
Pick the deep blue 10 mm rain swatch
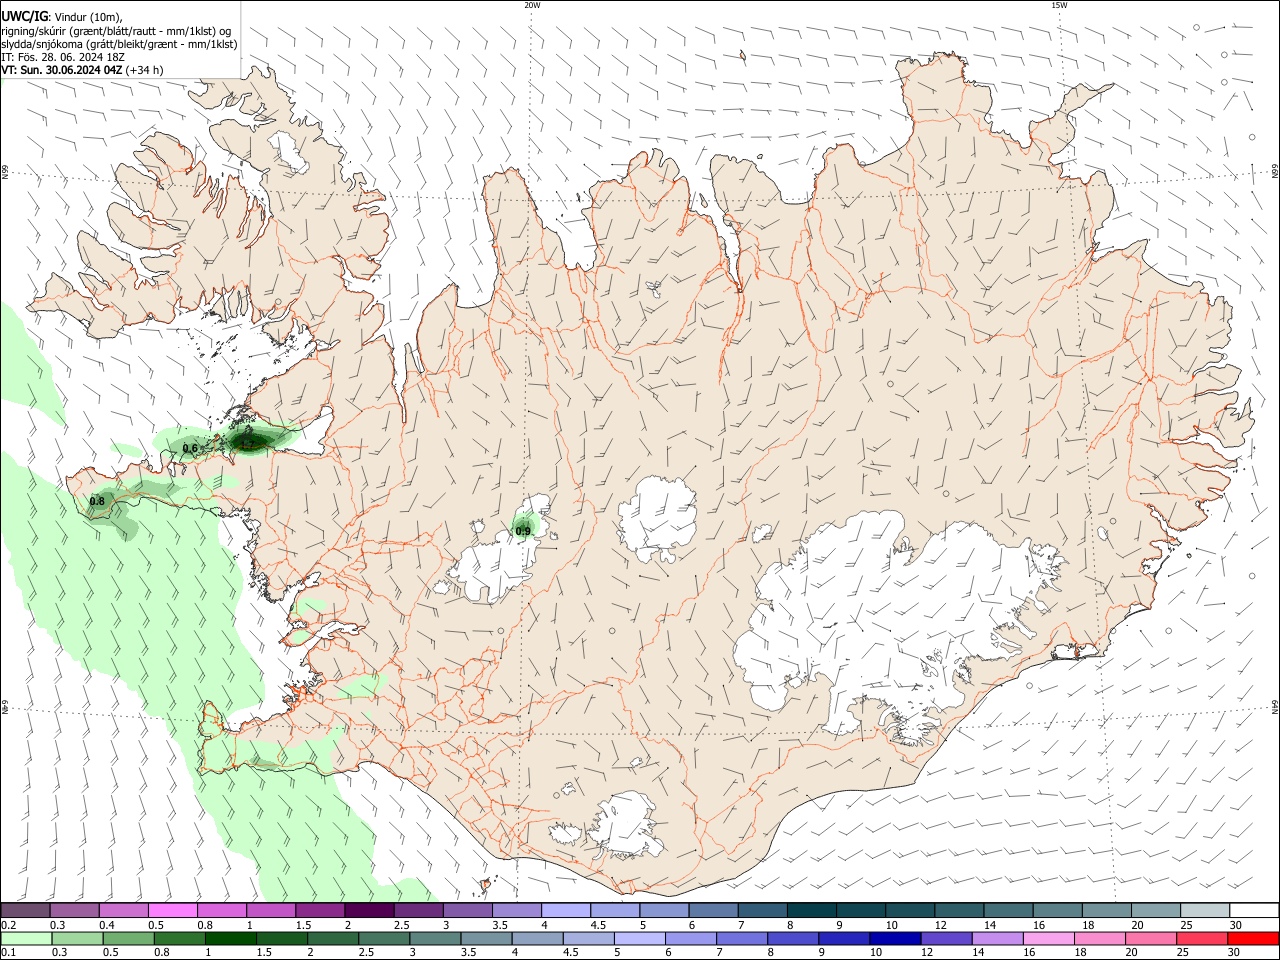point(896,939)
